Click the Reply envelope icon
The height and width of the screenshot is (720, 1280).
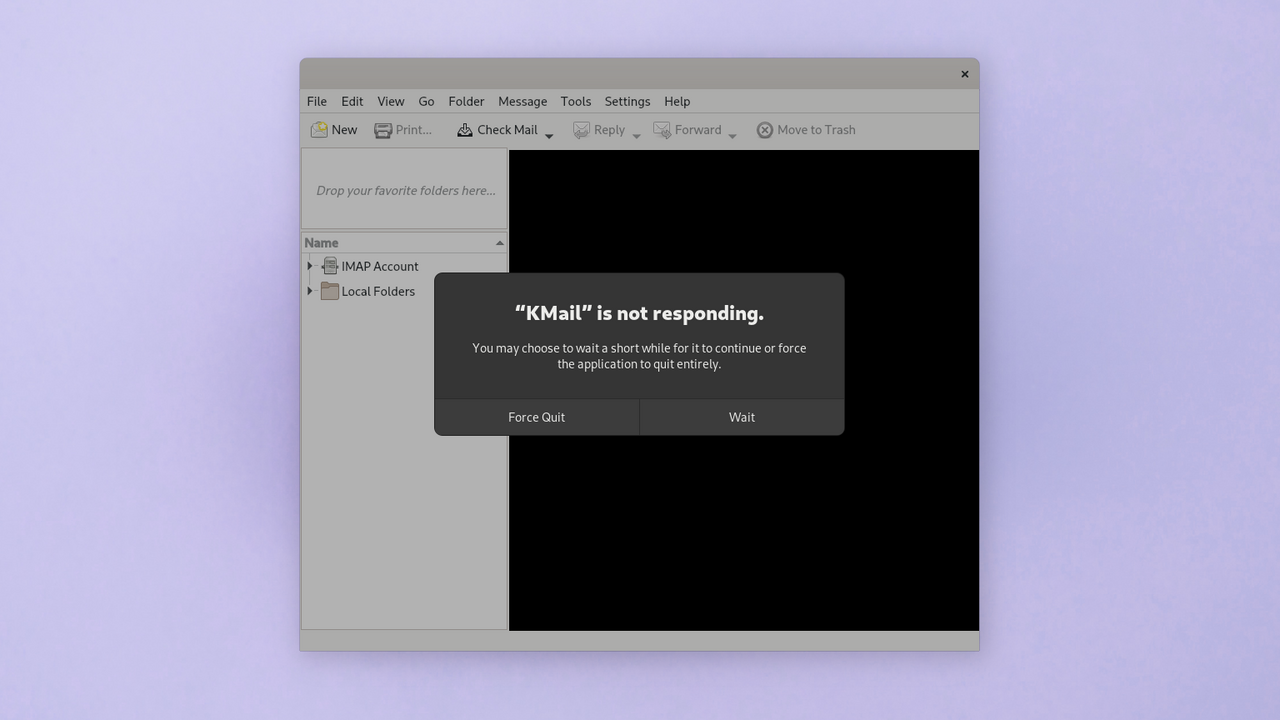point(581,130)
